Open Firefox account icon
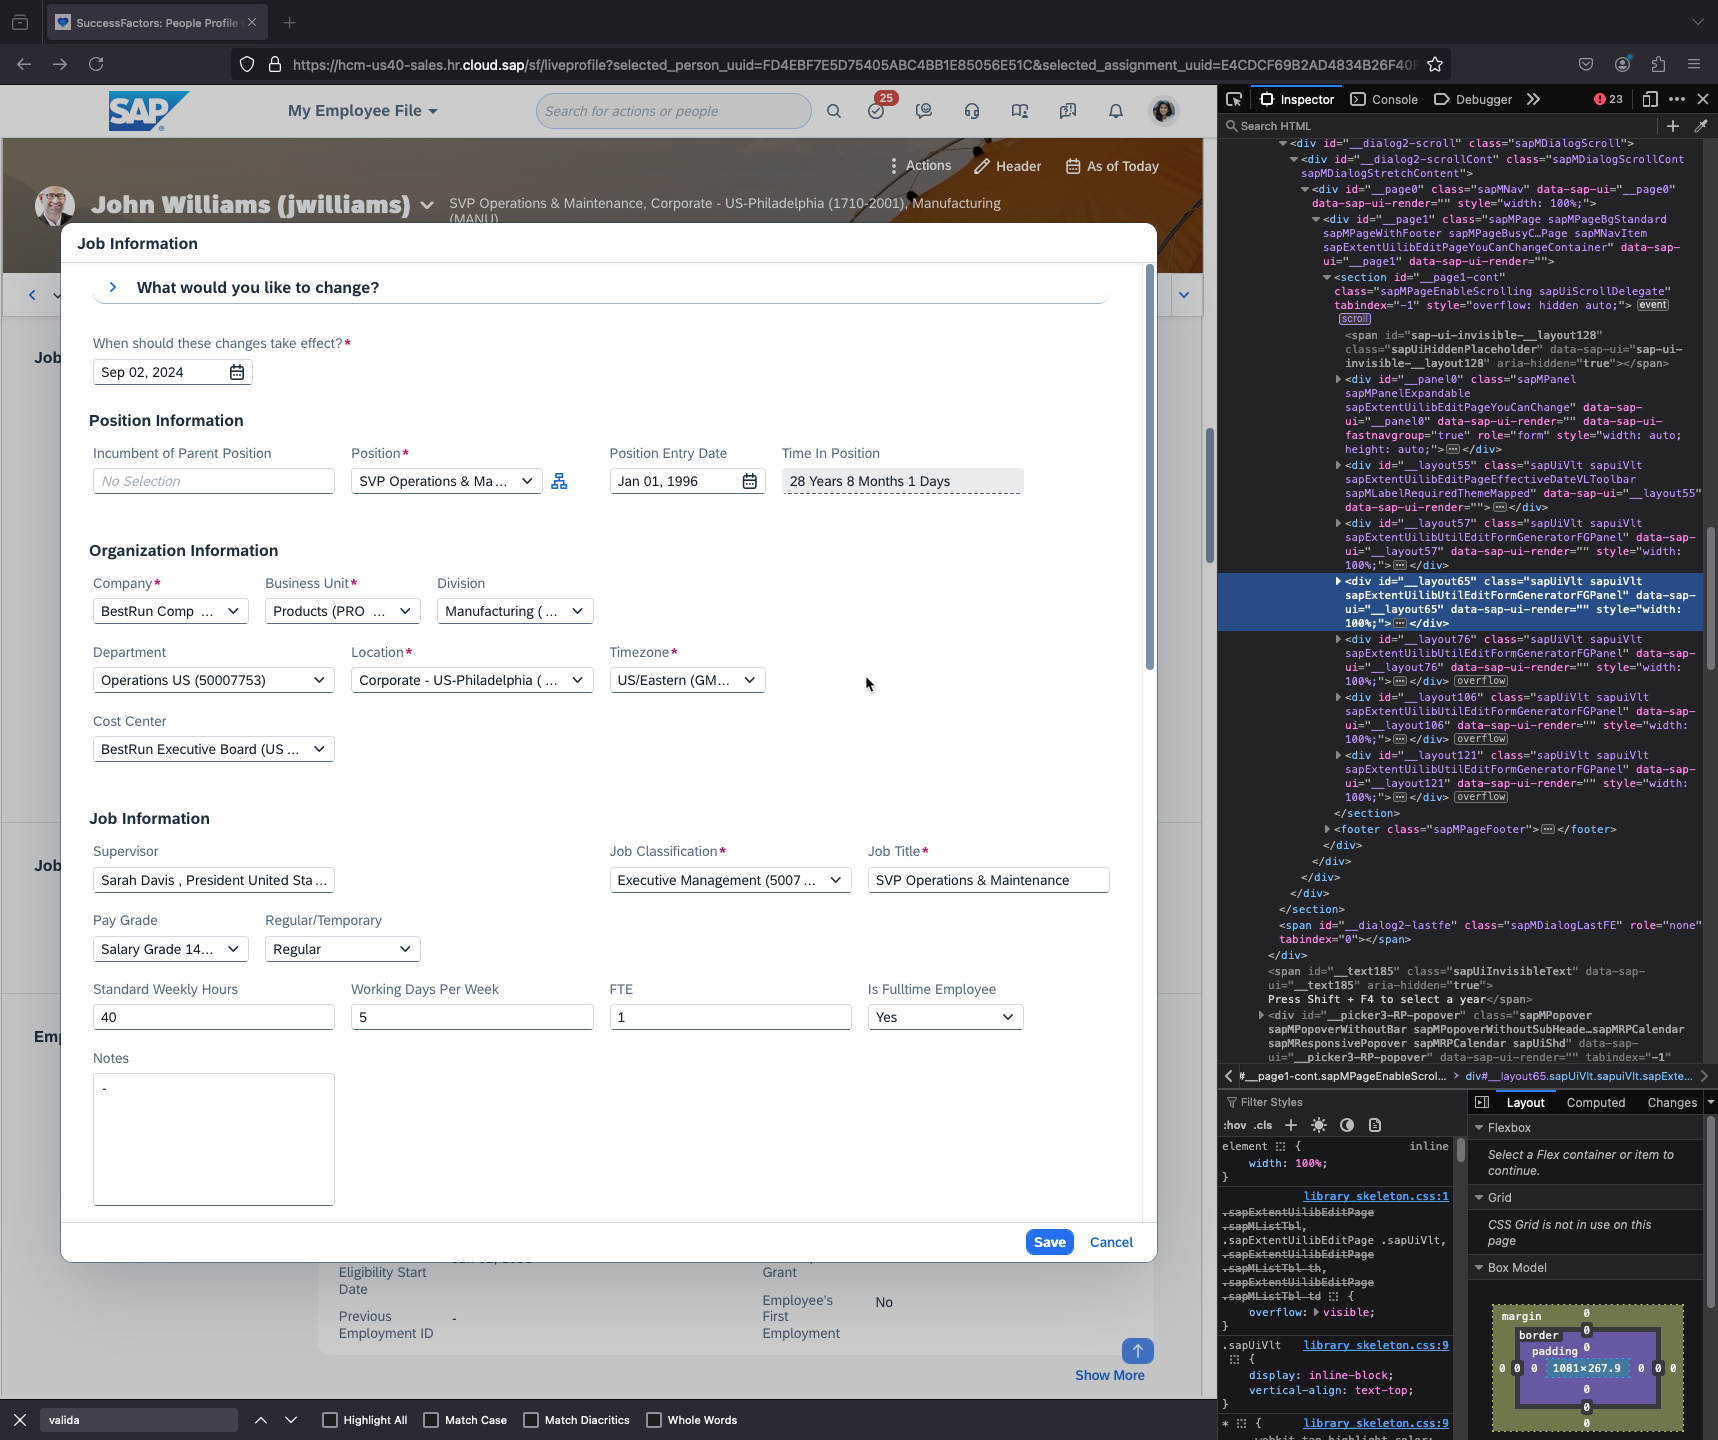This screenshot has width=1718, height=1440. (1622, 64)
